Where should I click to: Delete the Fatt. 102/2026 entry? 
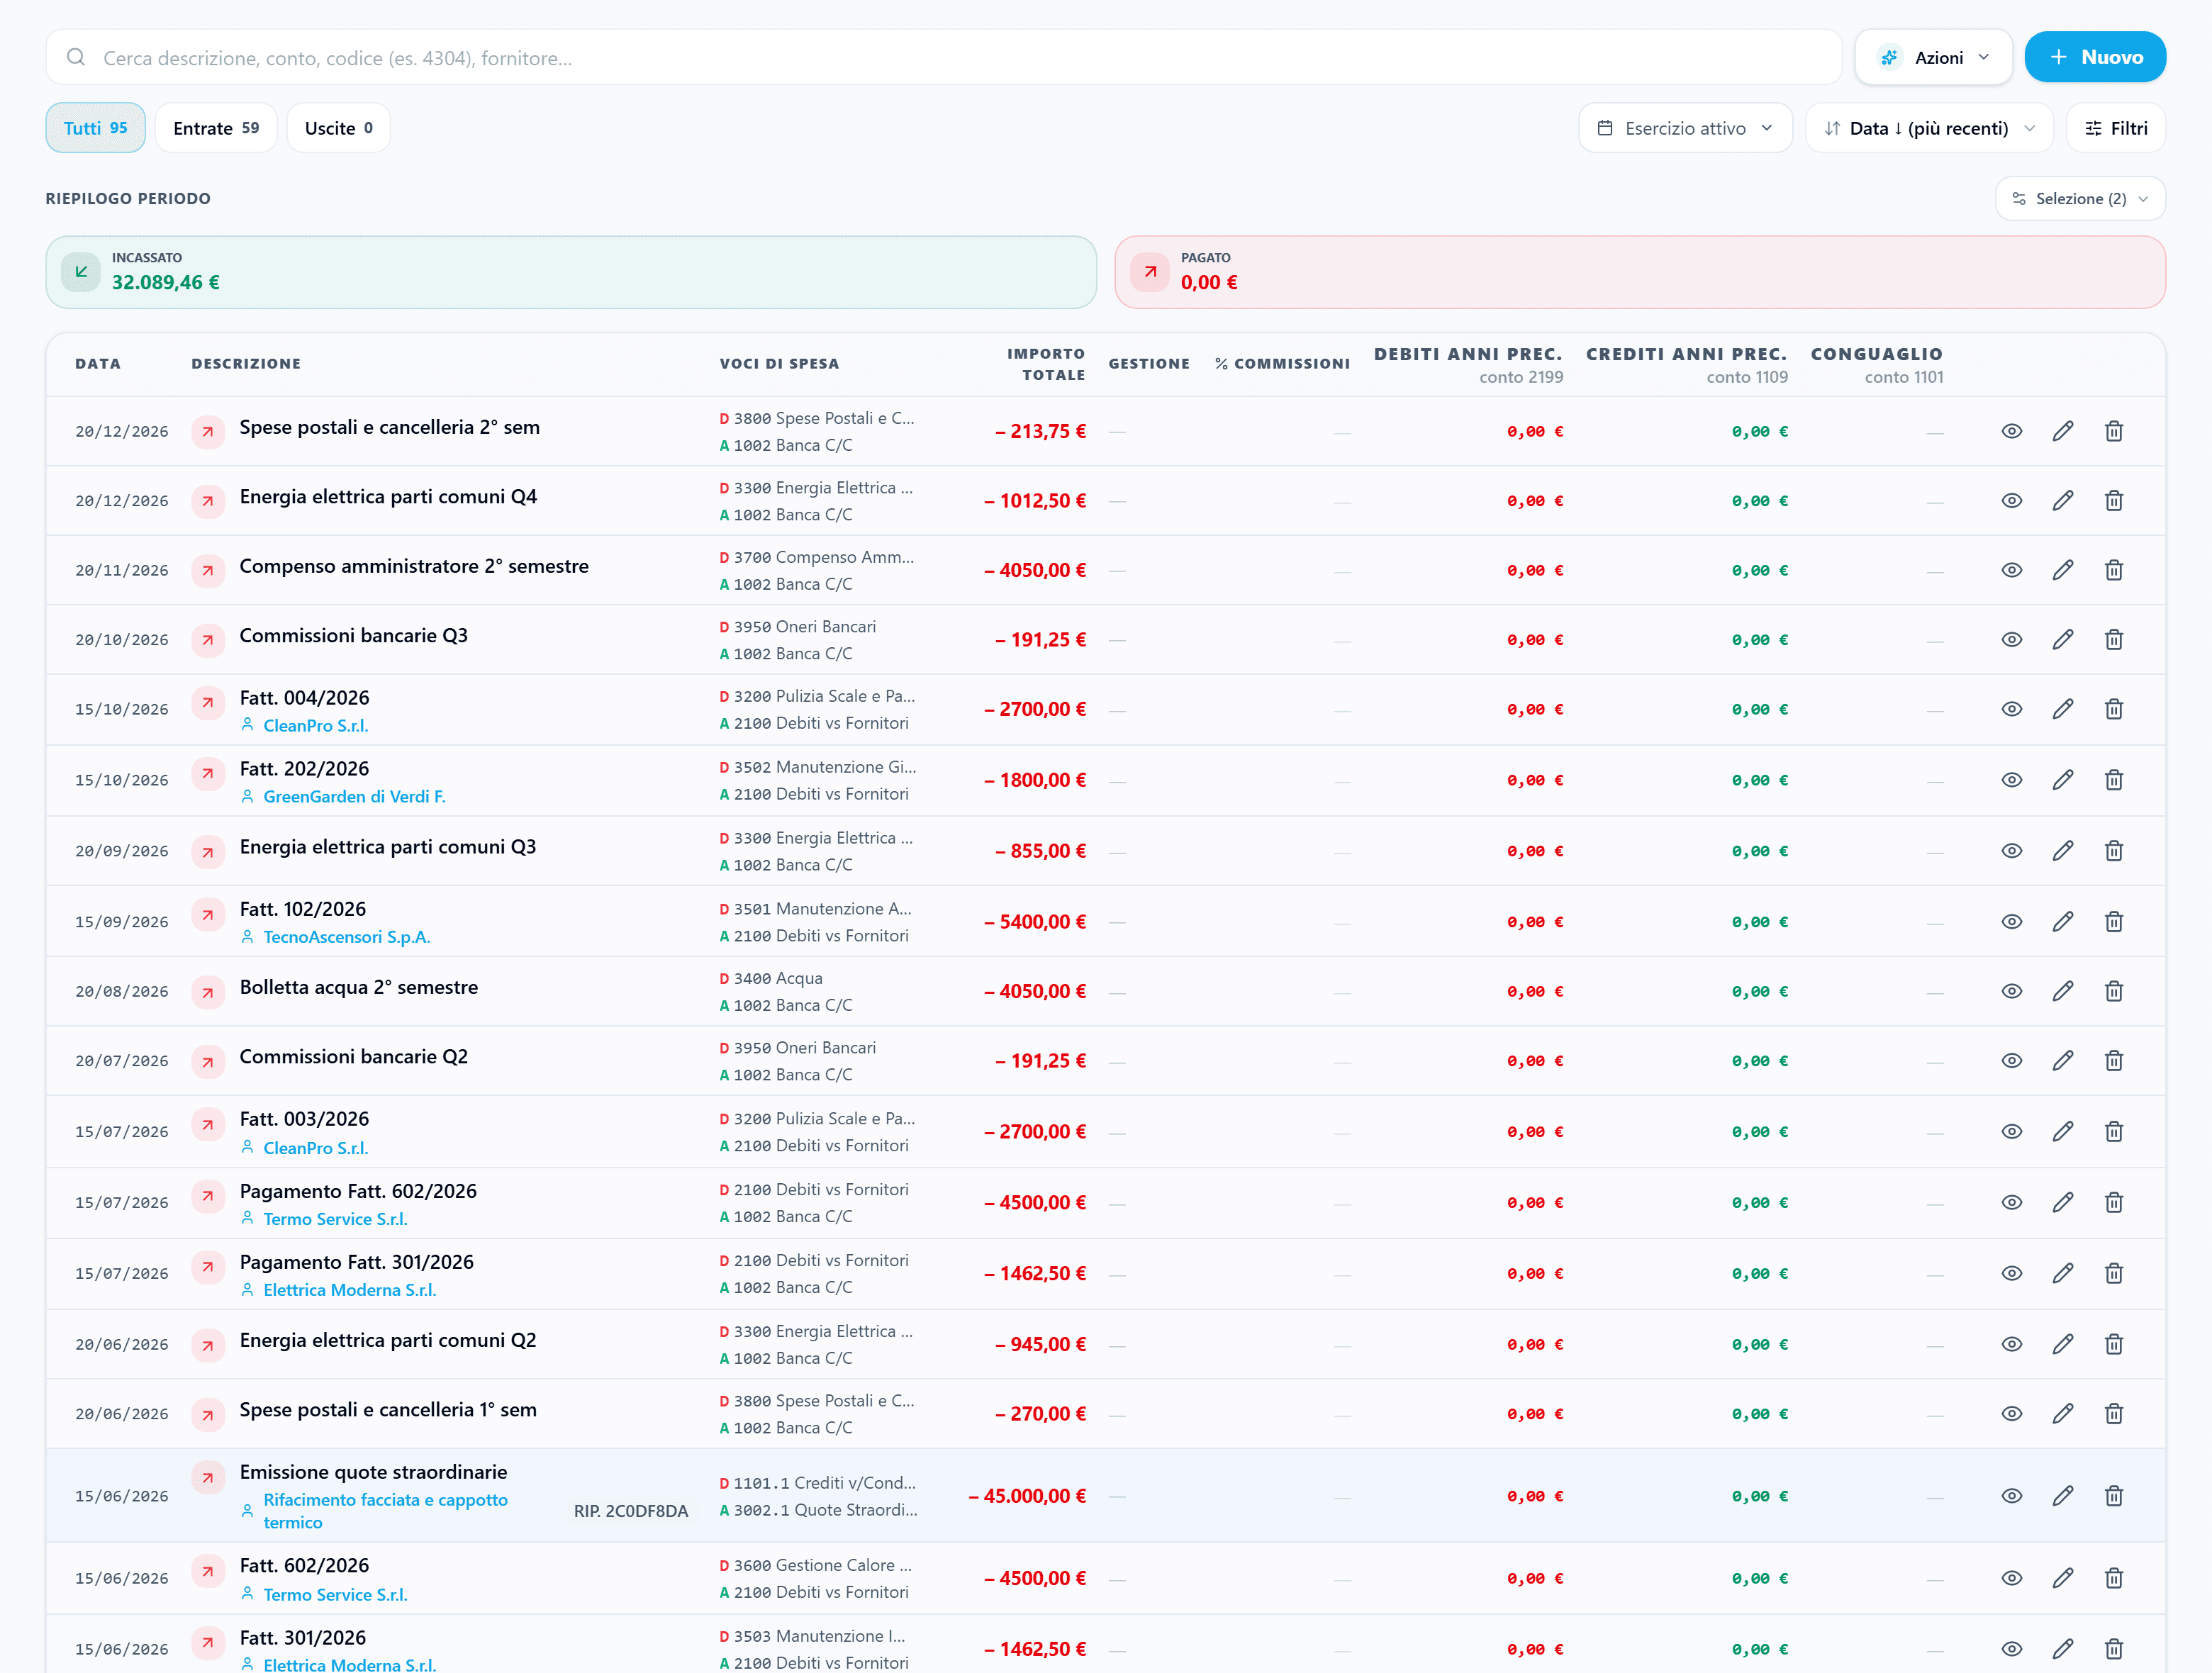click(x=2113, y=922)
